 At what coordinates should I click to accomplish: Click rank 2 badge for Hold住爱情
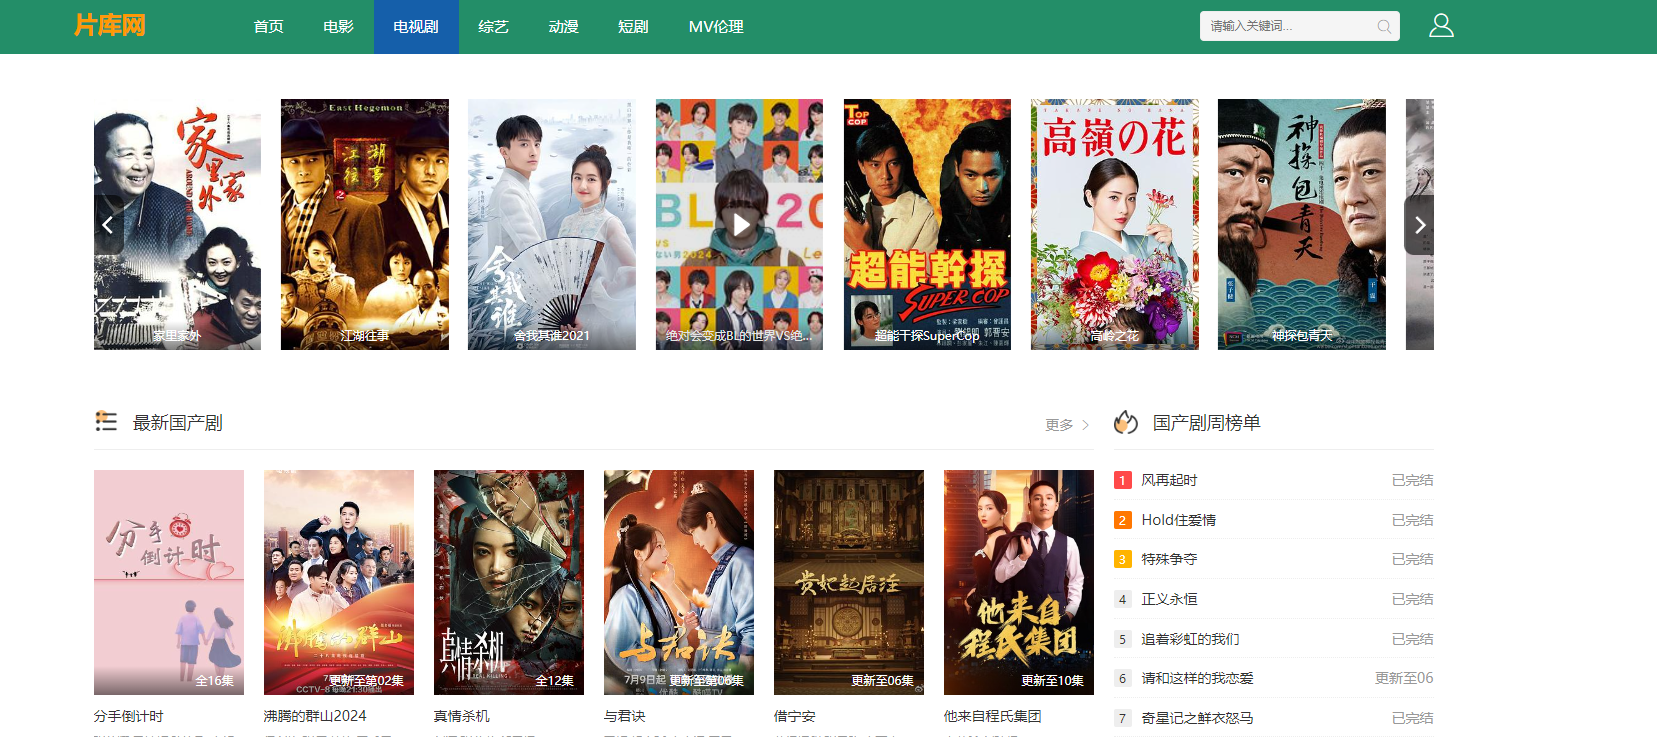pos(1122,520)
